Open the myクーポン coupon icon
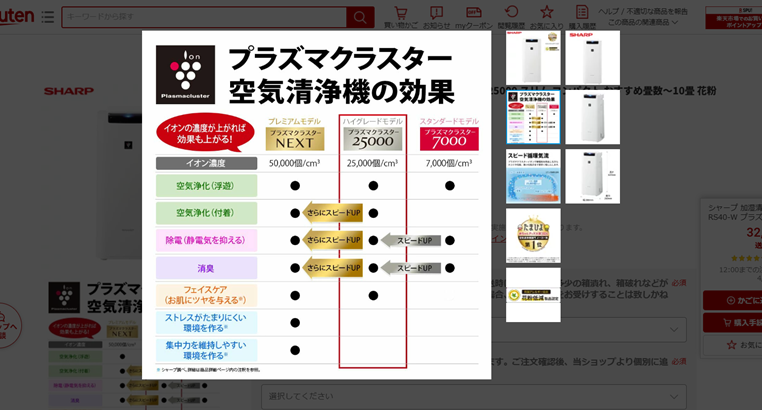762x410 pixels. pyautogui.click(x=474, y=17)
